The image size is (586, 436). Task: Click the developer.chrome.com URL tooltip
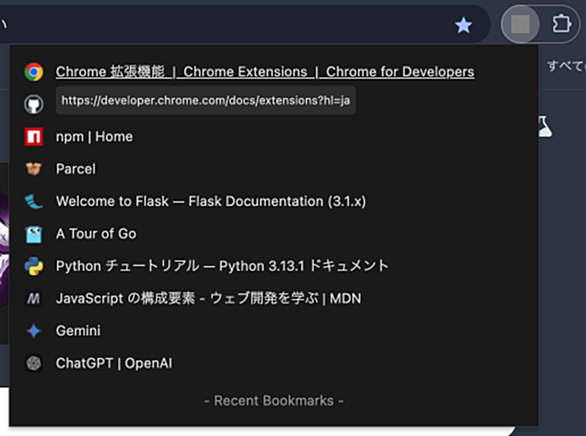(x=206, y=101)
